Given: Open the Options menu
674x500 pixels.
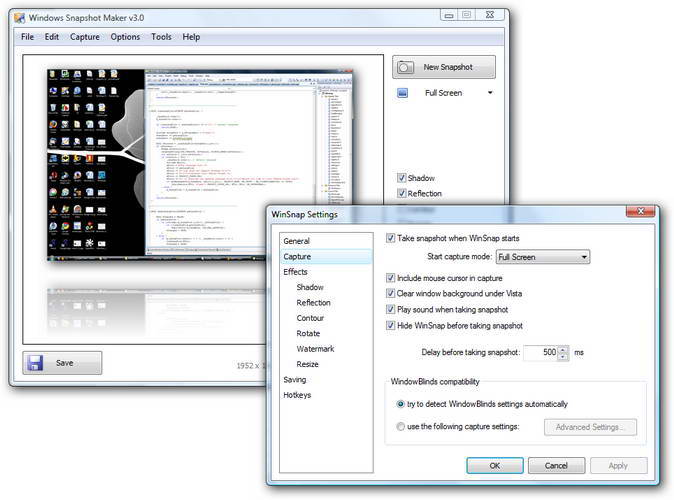Looking at the screenshot, I should [x=125, y=37].
